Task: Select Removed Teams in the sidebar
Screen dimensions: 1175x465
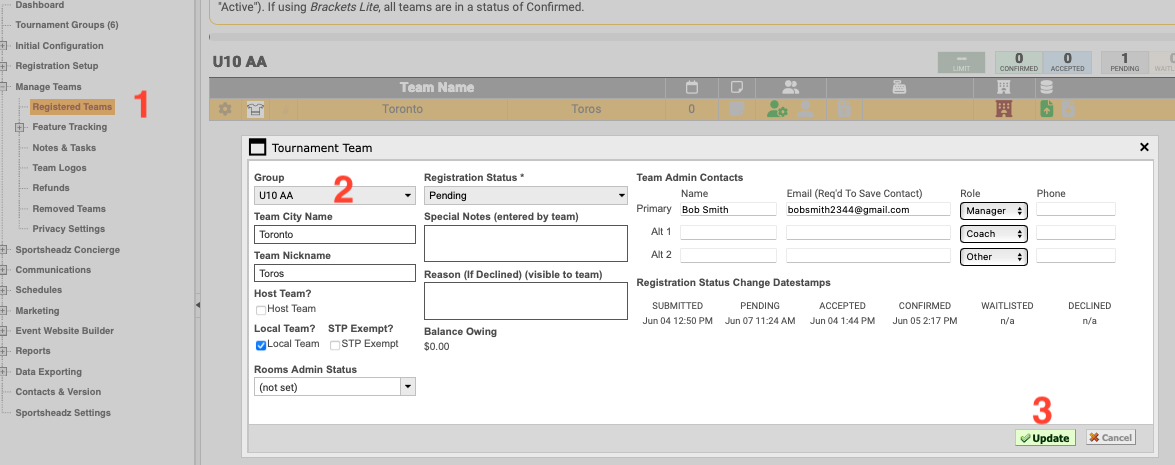Action: 68,209
